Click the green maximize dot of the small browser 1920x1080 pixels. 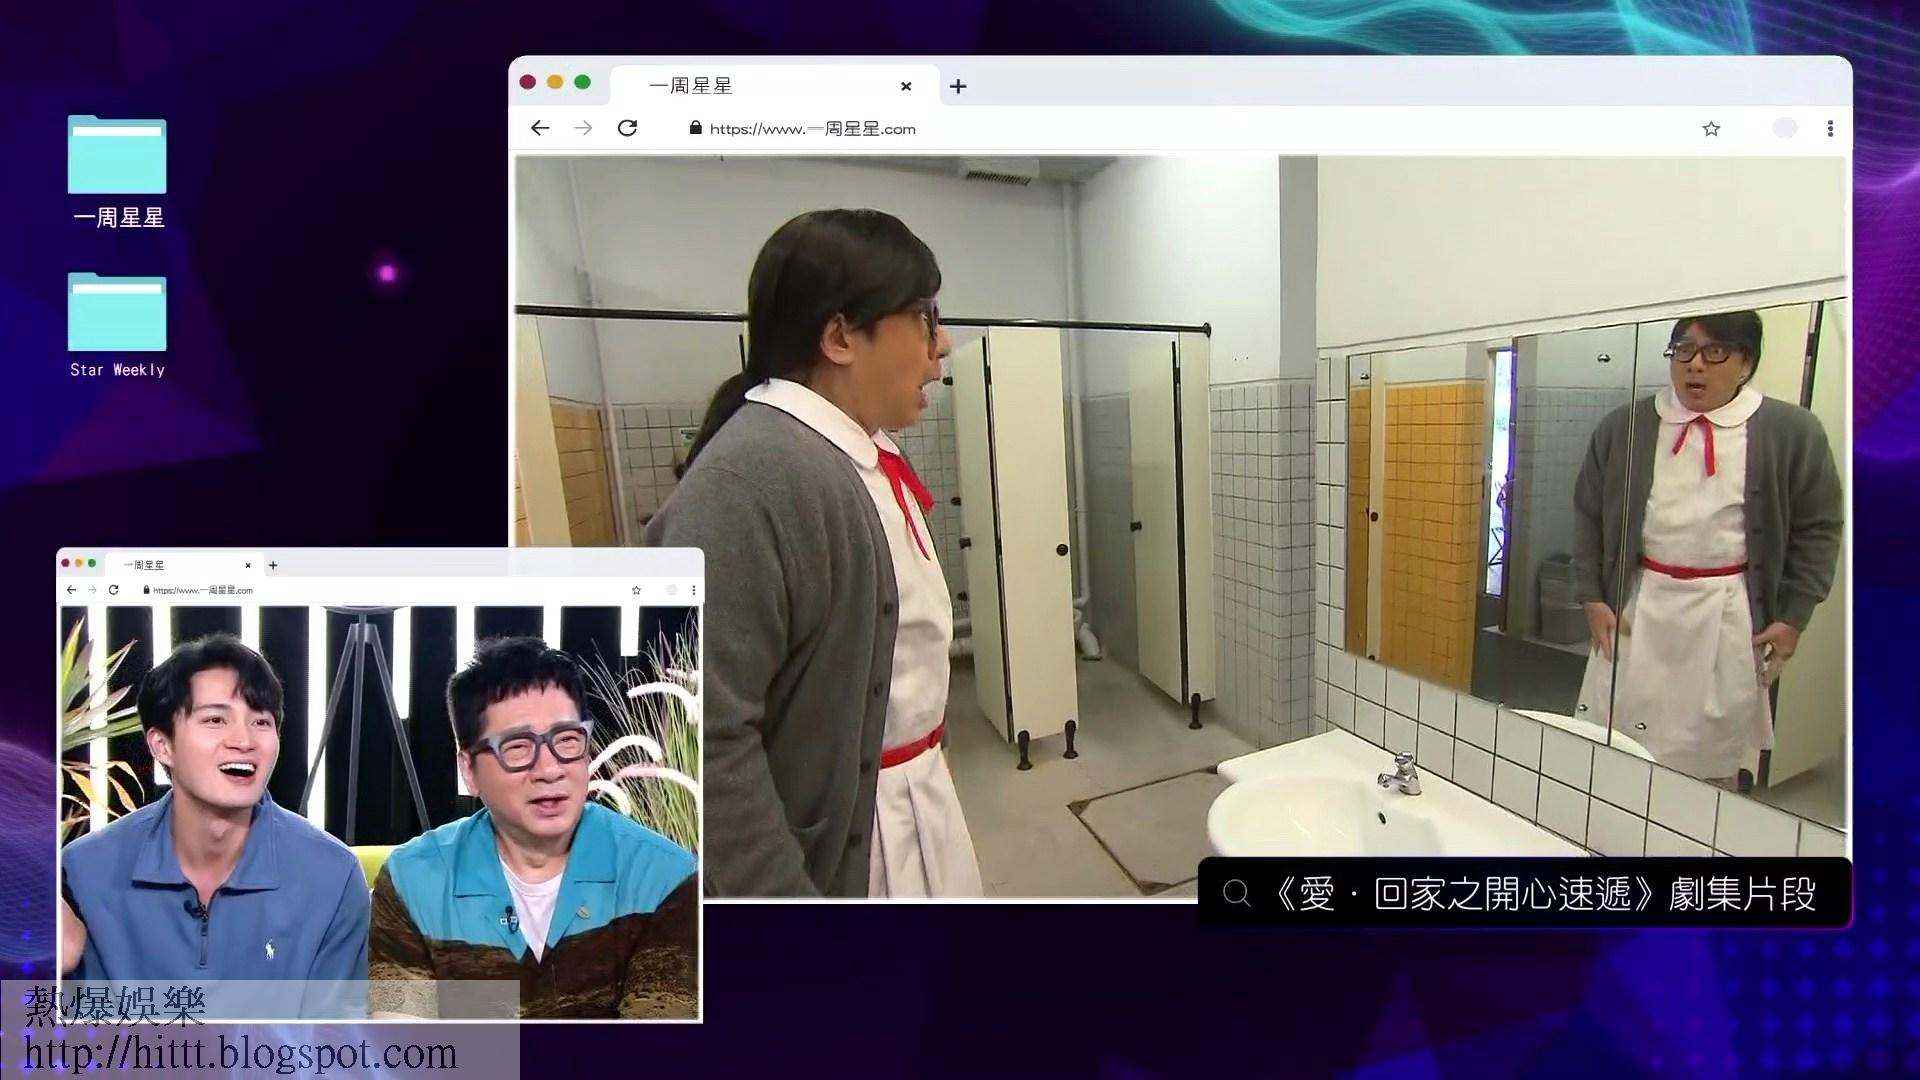pyautogui.click(x=92, y=563)
